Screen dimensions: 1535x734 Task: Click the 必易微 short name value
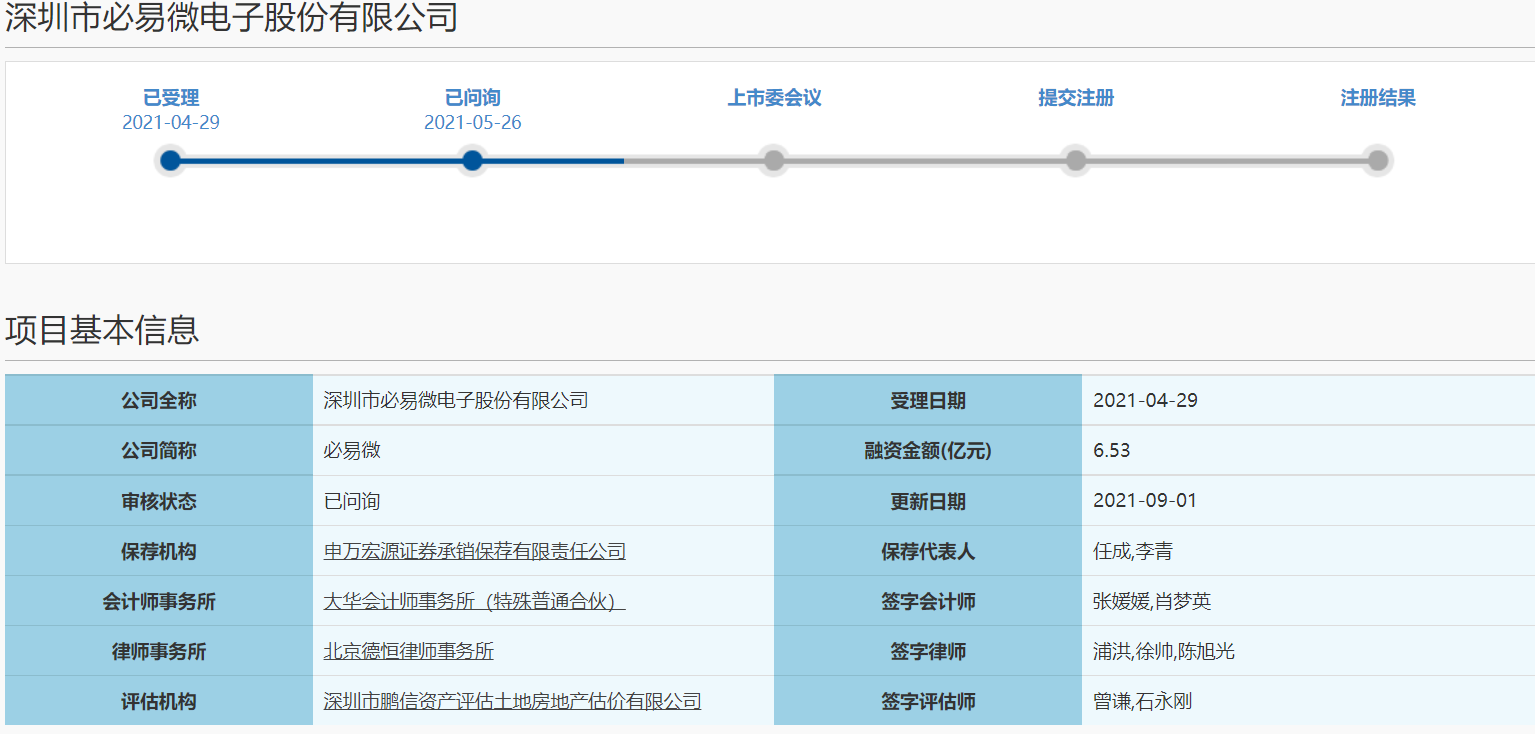pyautogui.click(x=352, y=450)
